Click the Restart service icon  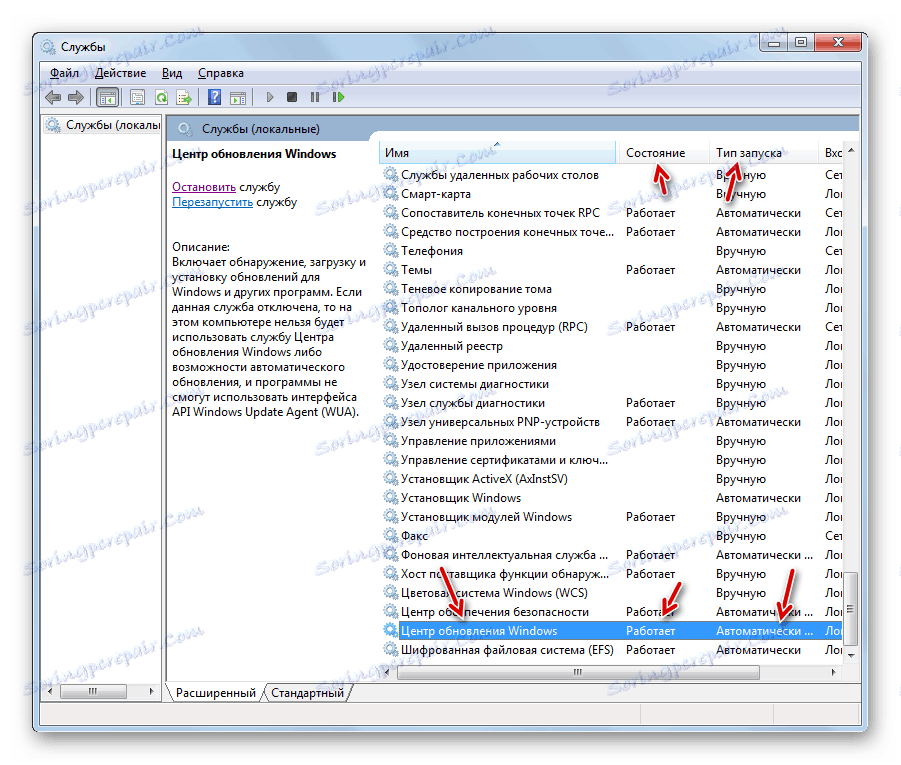click(338, 97)
